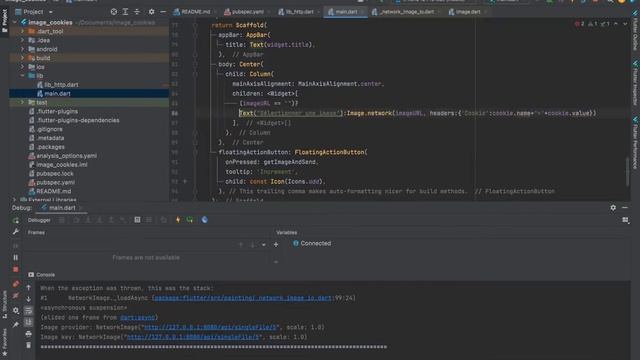Print console output icon
The height and width of the screenshot is (360, 640).
[28, 334]
